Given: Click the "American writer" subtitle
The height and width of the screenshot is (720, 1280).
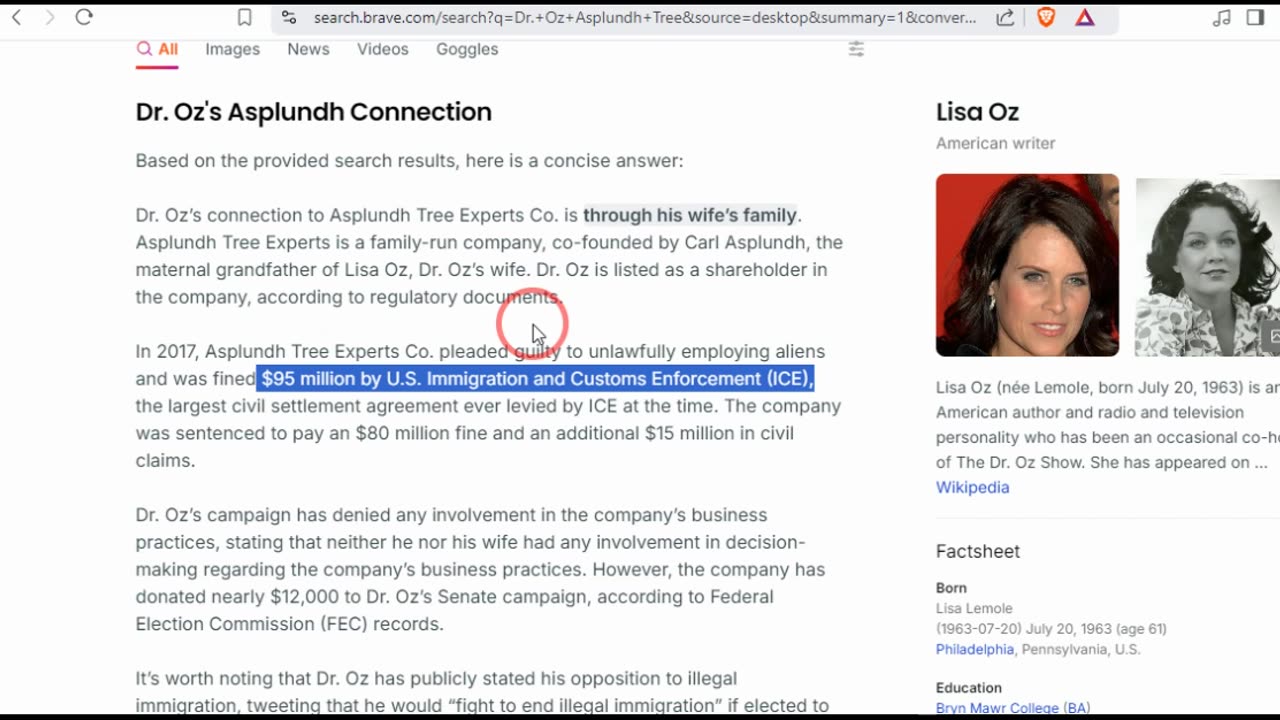Looking at the screenshot, I should click(x=995, y=143).
